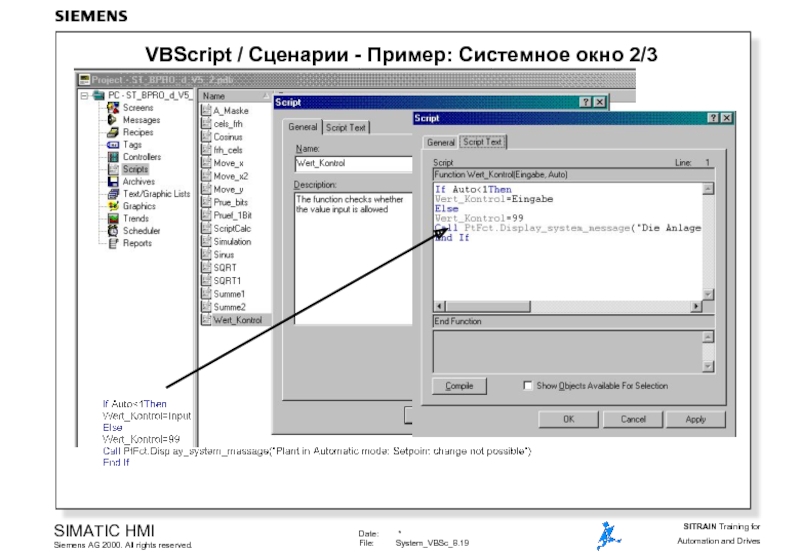This screenshot has height=554, width=800.
Task: Click script icon next to Move_x
Action: click(206, 163)
